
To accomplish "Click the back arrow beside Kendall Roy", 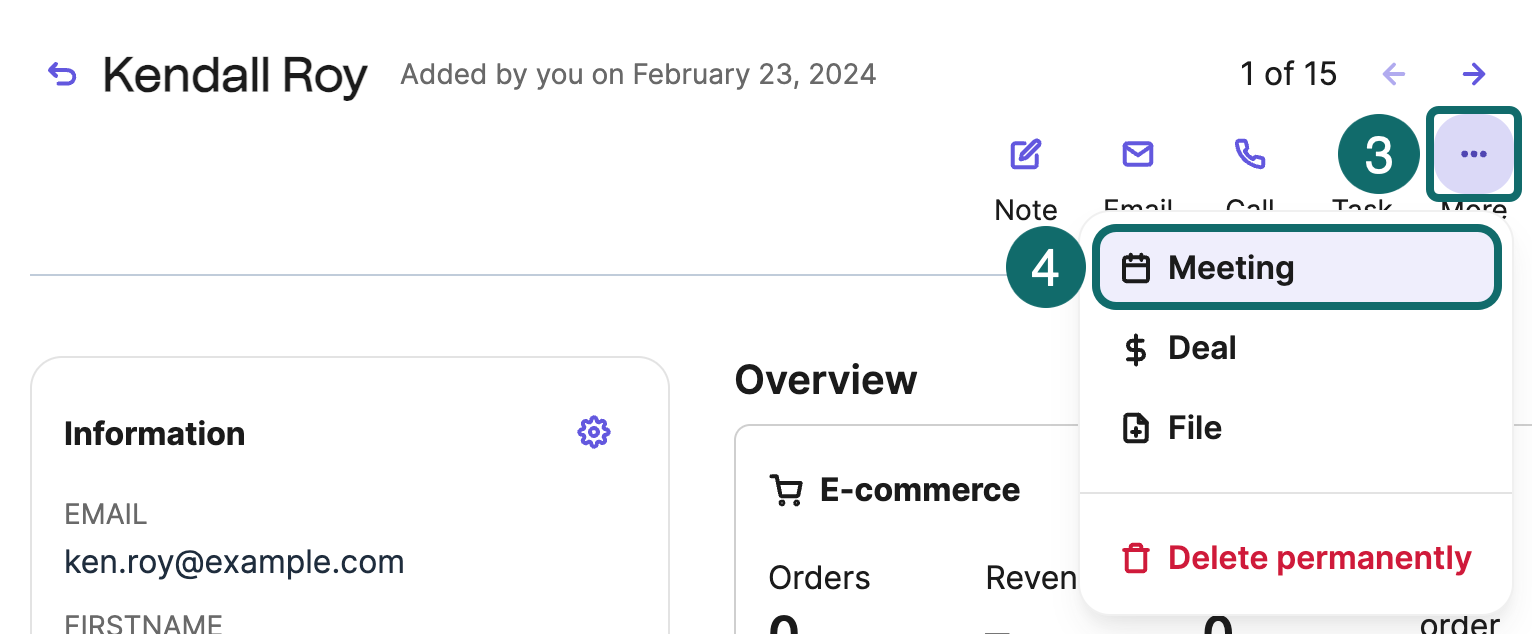I will (62, 74).
